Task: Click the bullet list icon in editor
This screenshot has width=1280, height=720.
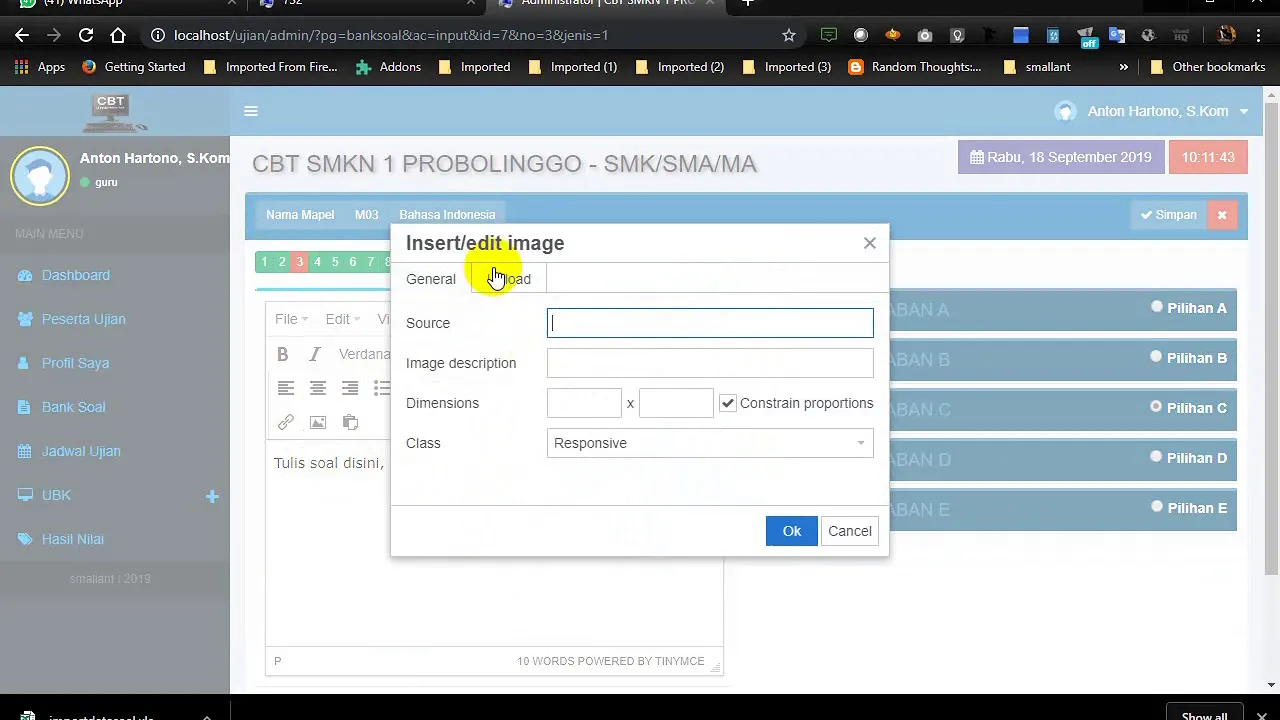Action: click(x=381, y=388)
